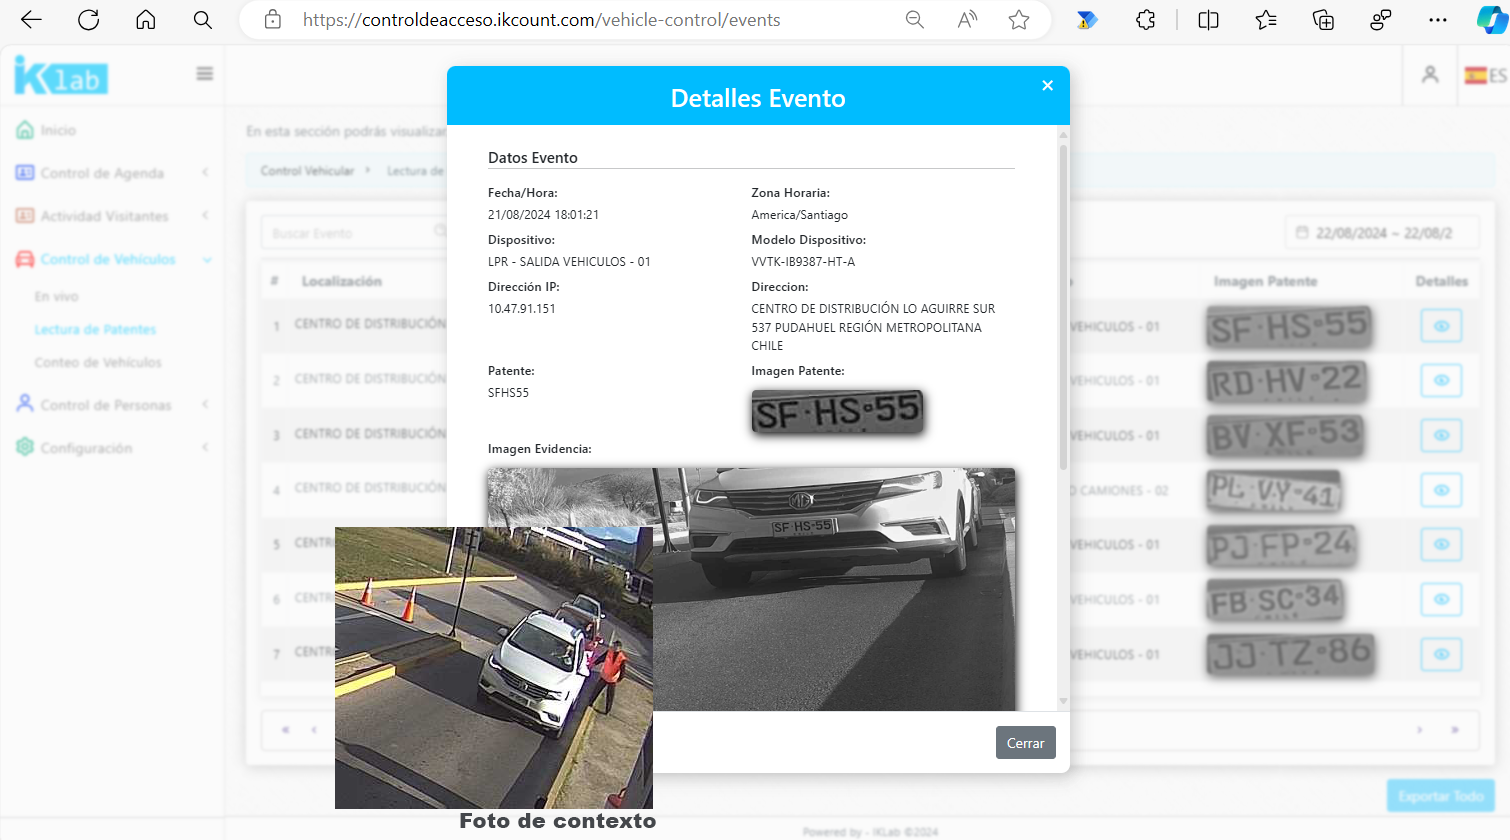This screenshot has height=840, width=1510.
Task: Go to first page pagination arrow
Action: coord(286,730)
